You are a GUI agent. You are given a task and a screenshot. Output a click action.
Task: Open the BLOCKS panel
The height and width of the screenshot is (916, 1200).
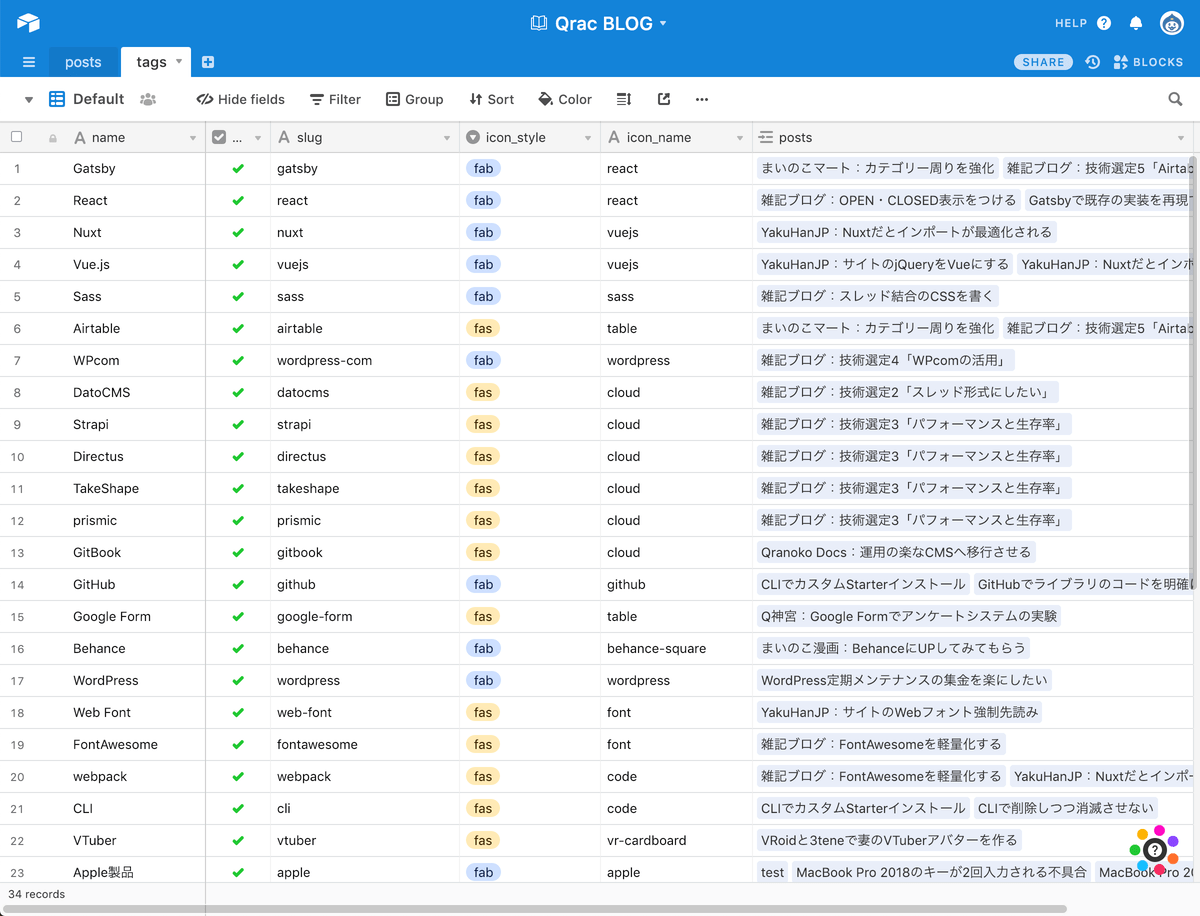coord(1148,61)
